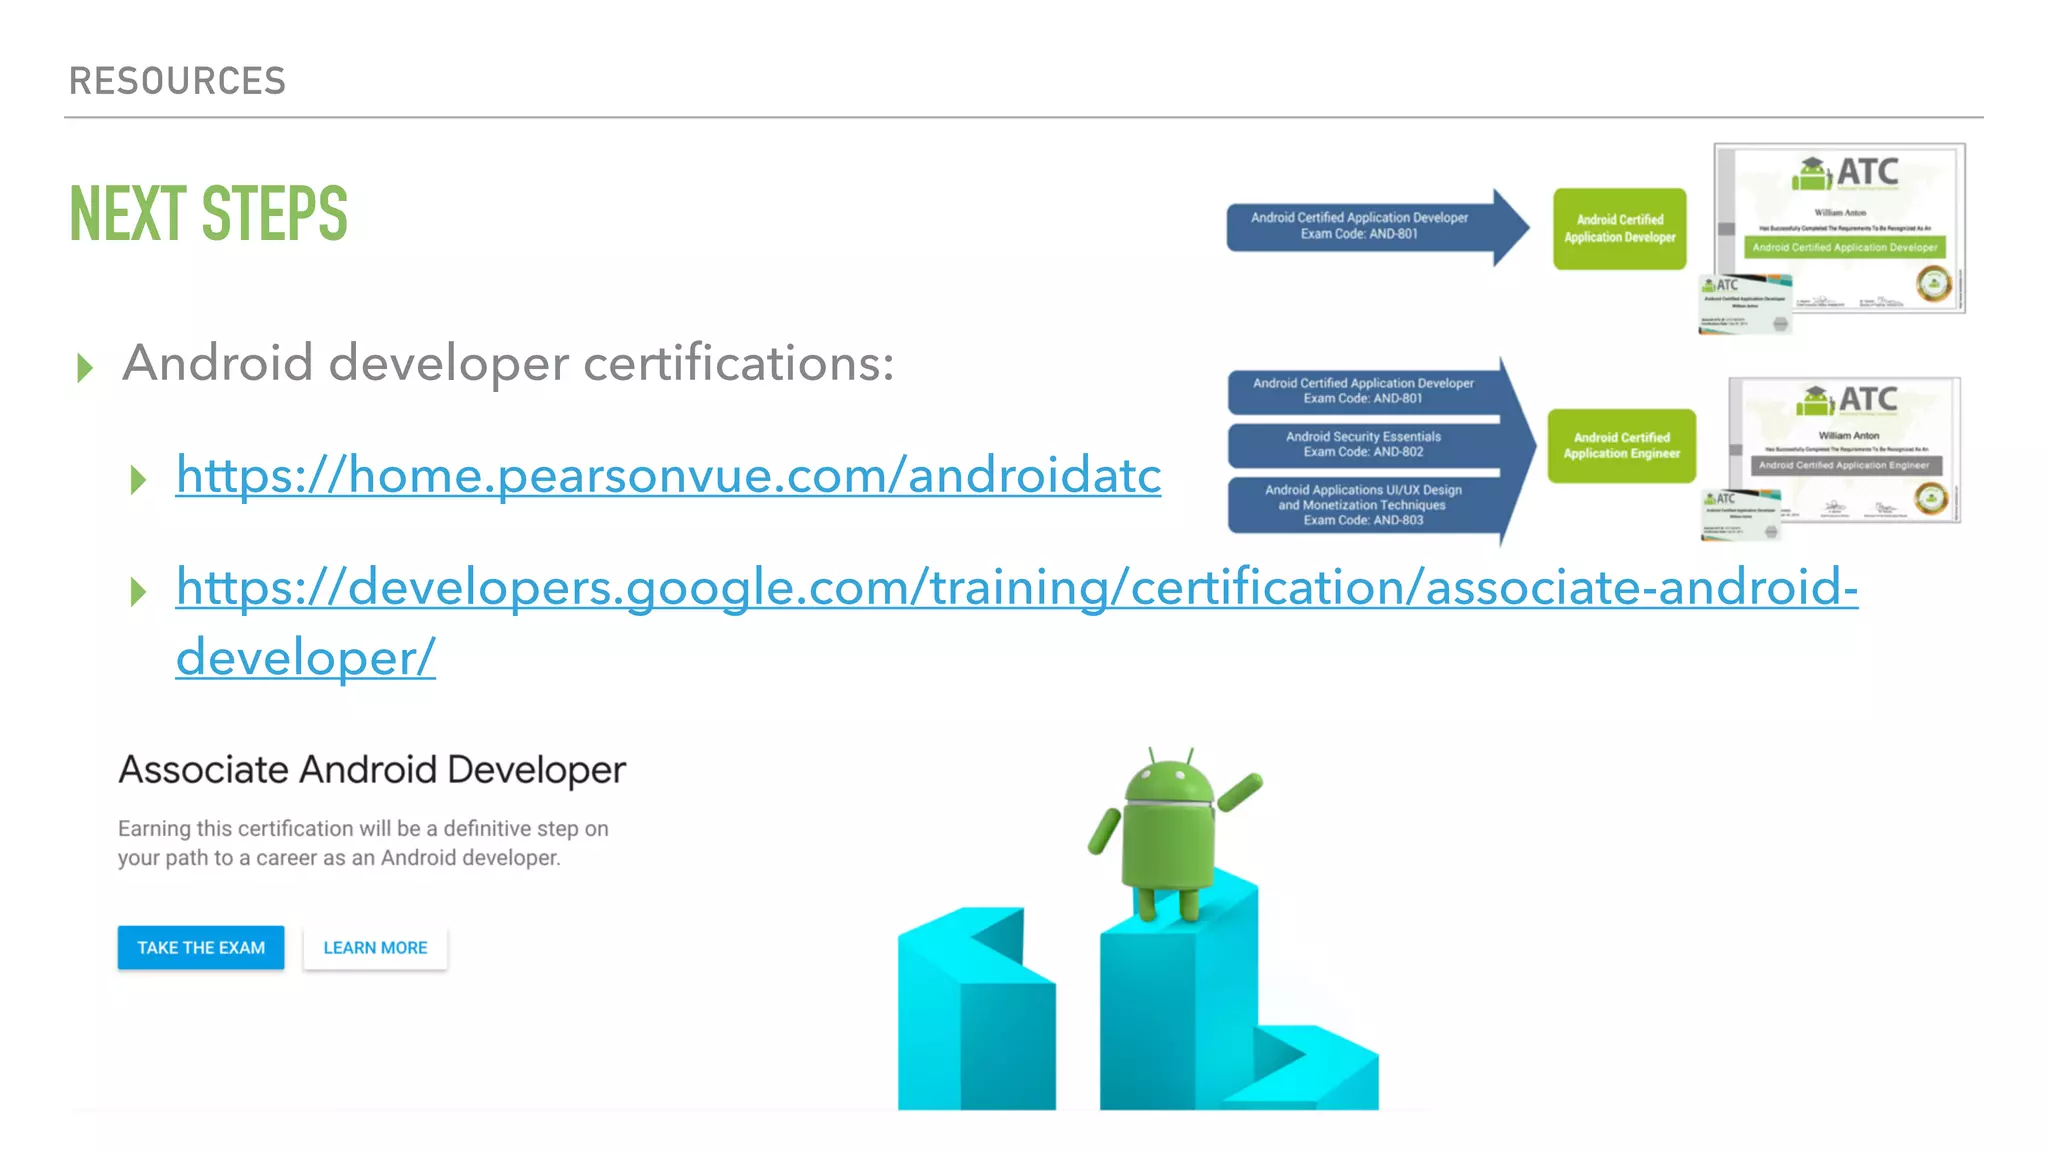Click the ATC logo on the Engineer certificate
Screen dimensions: 2048x1152
tap(1846, 400)
